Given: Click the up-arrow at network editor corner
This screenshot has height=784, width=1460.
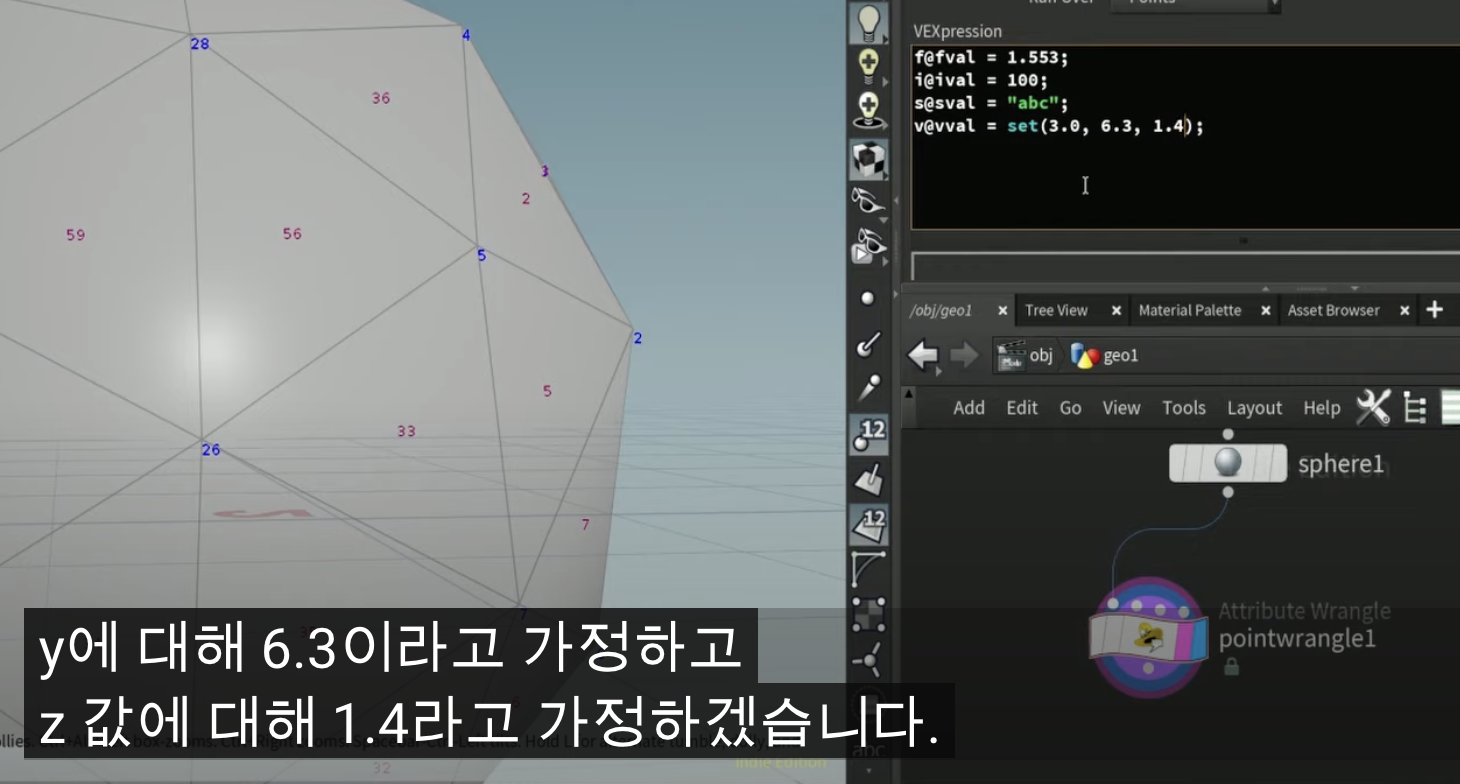Looking at the screenshot, I should point(908,393).
